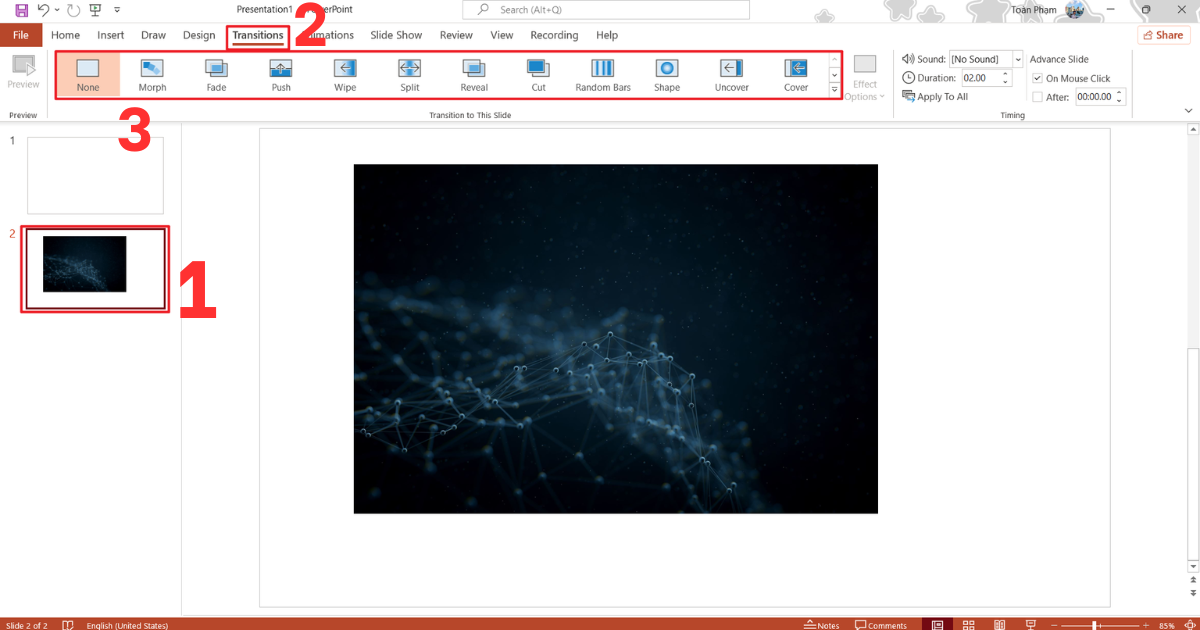Select slide 1 thumbnail

tap(95, 175)
